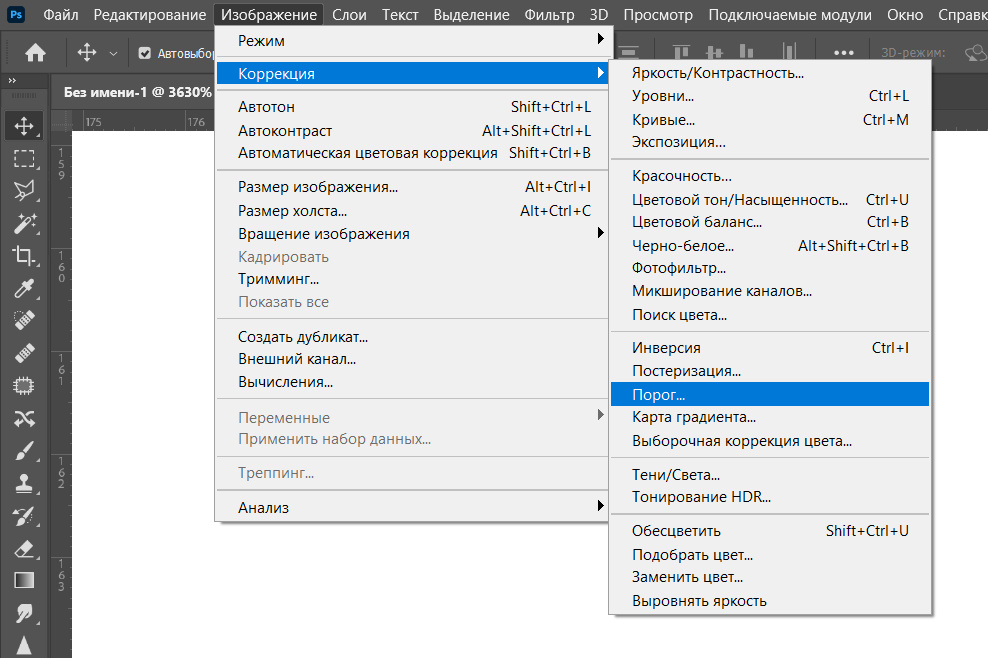Select the Rectangular Marquee tool
The image size is (988, 658).
(24, 158)
